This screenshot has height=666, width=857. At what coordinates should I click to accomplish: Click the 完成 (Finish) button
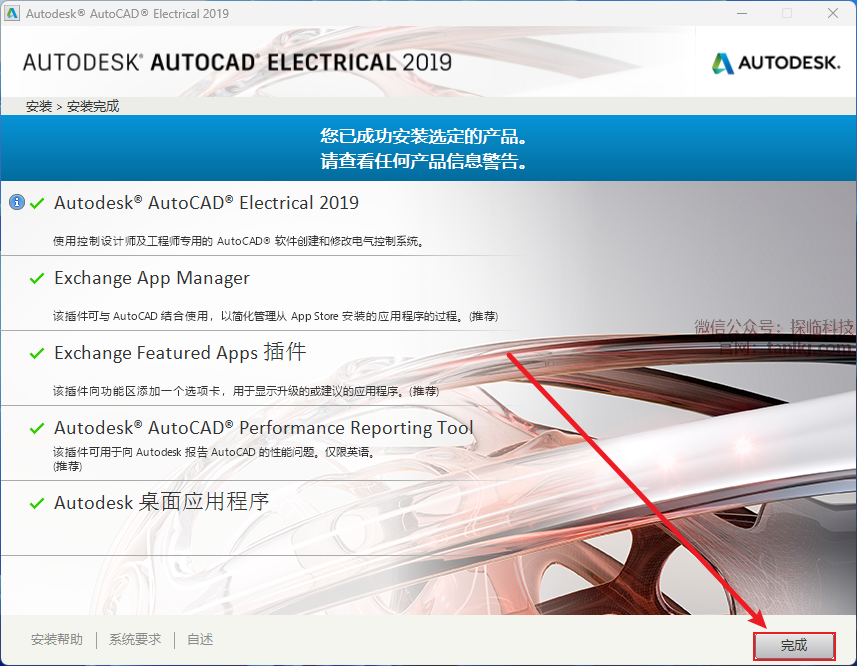coord(794,646)
